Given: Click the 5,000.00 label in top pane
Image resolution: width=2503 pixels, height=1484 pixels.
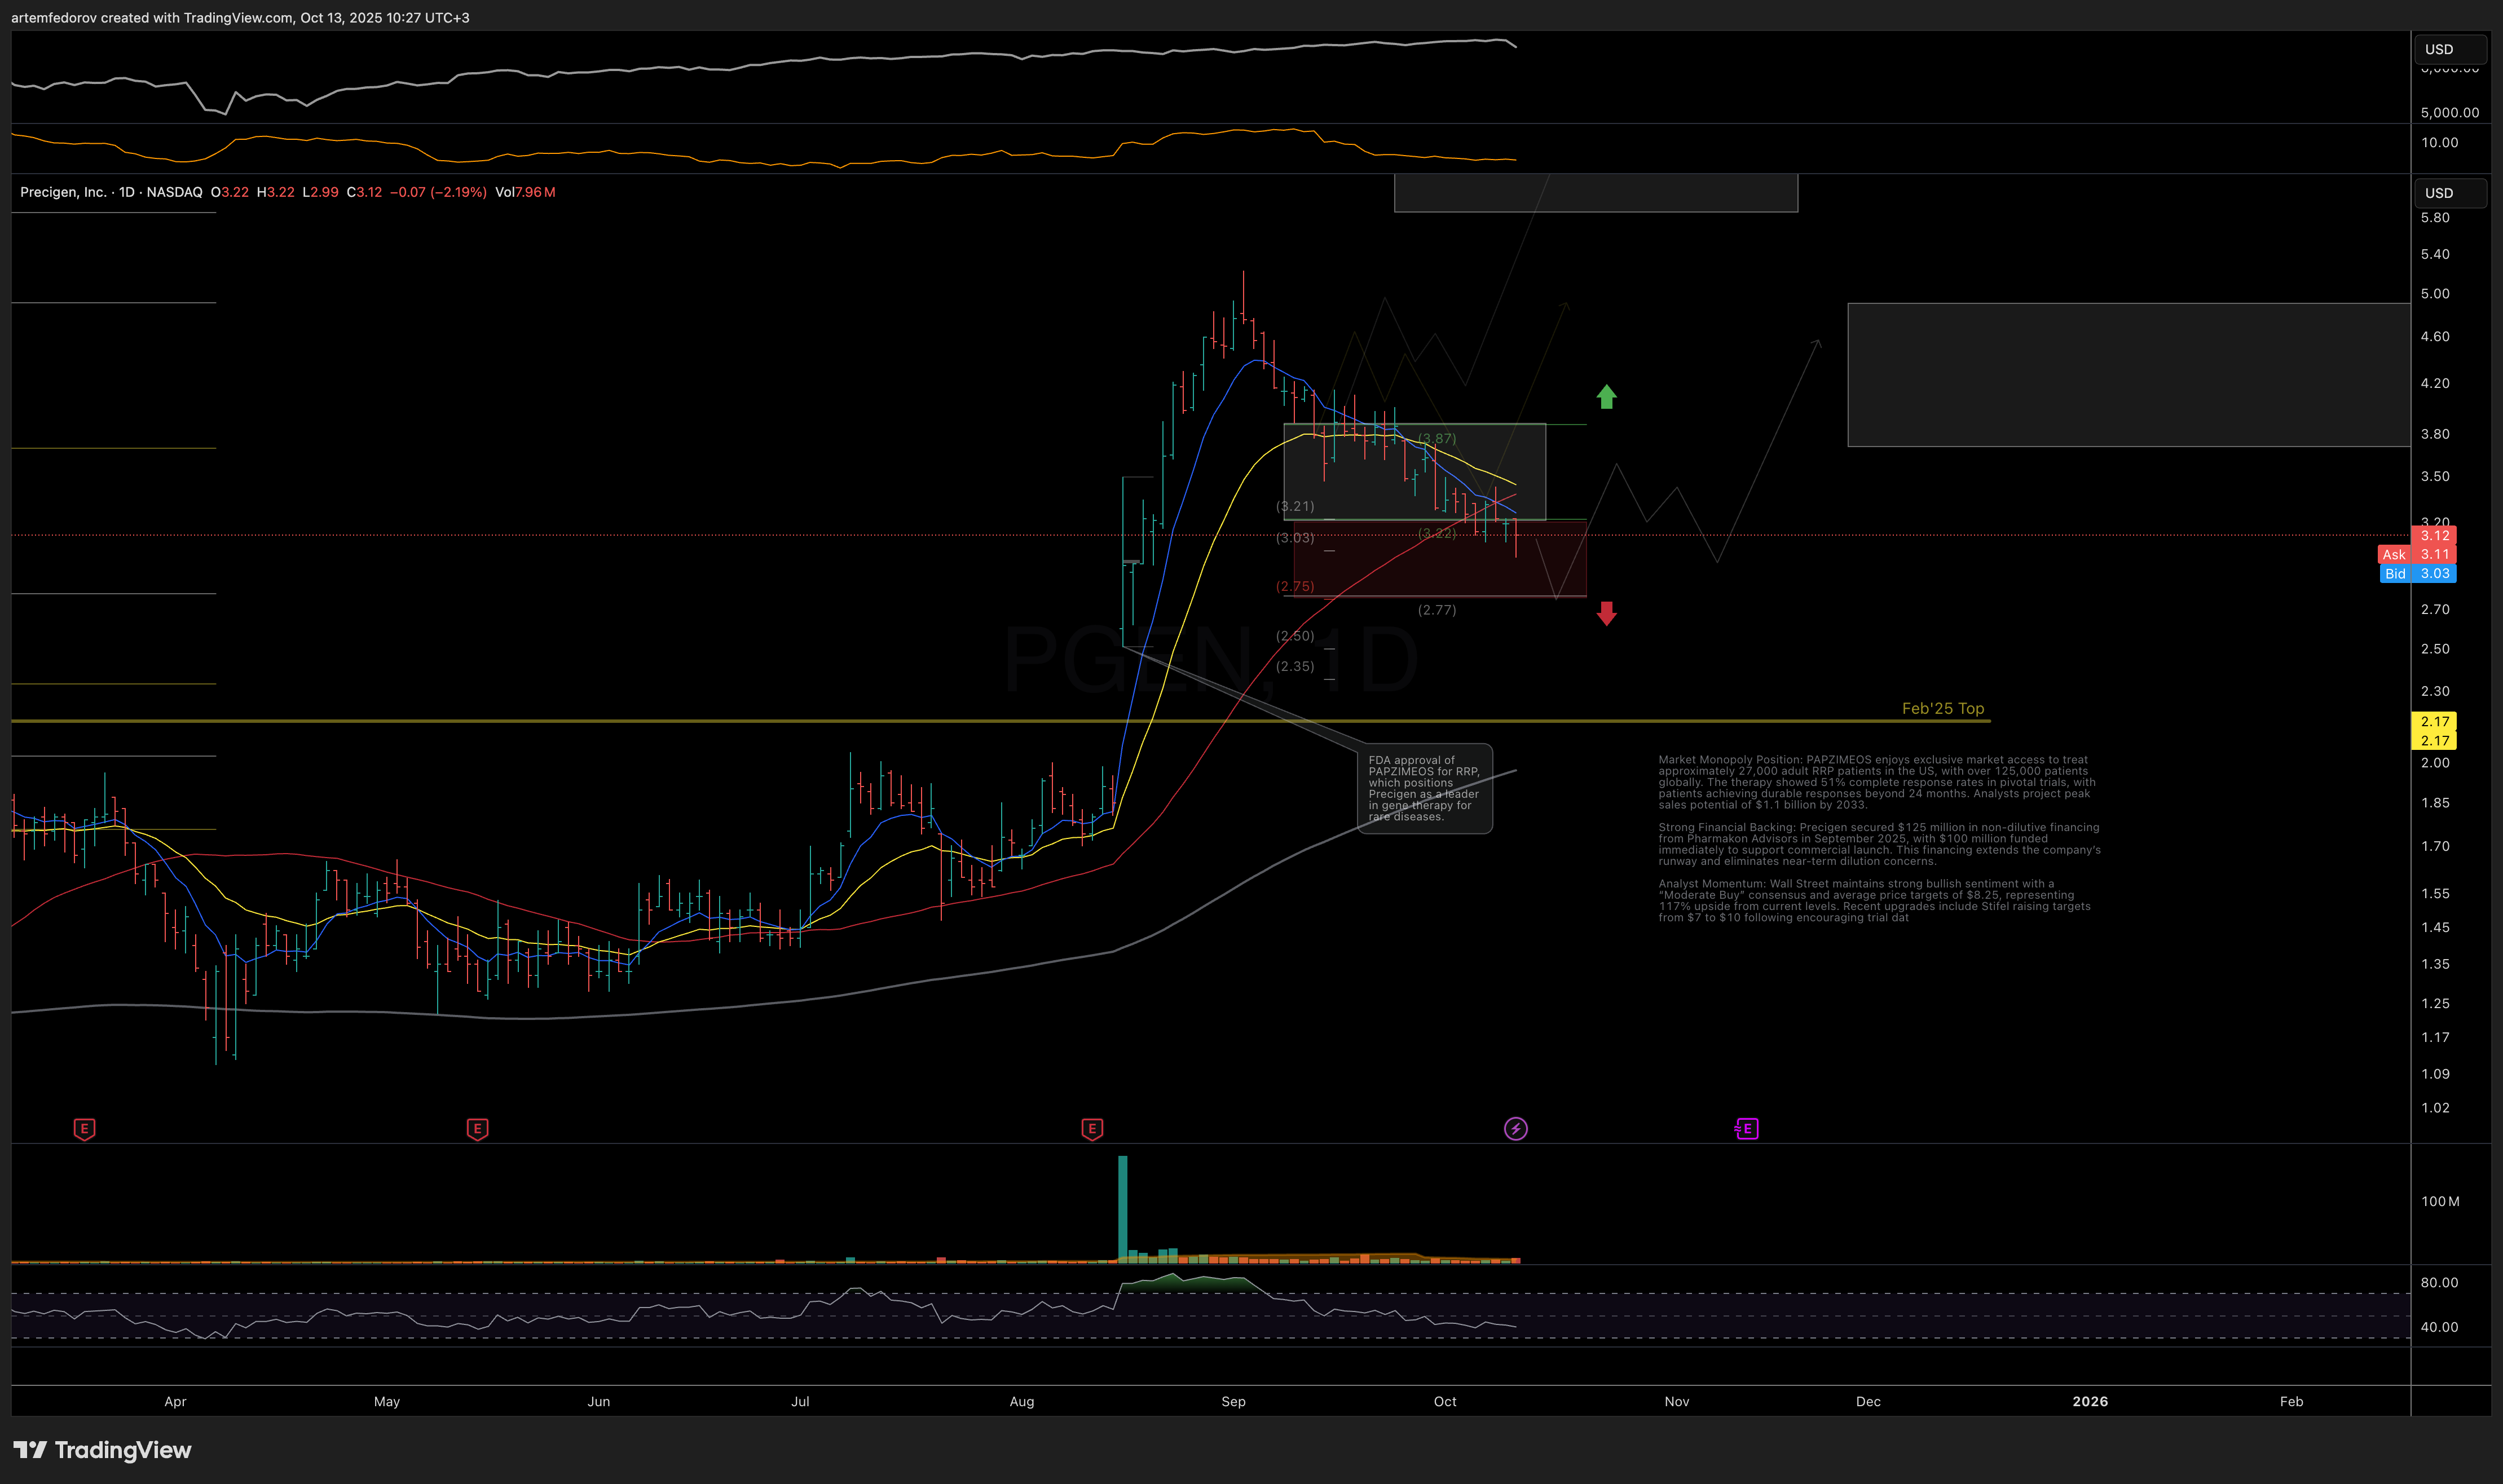Looking at the screenshot, I should click(2450, 113).
